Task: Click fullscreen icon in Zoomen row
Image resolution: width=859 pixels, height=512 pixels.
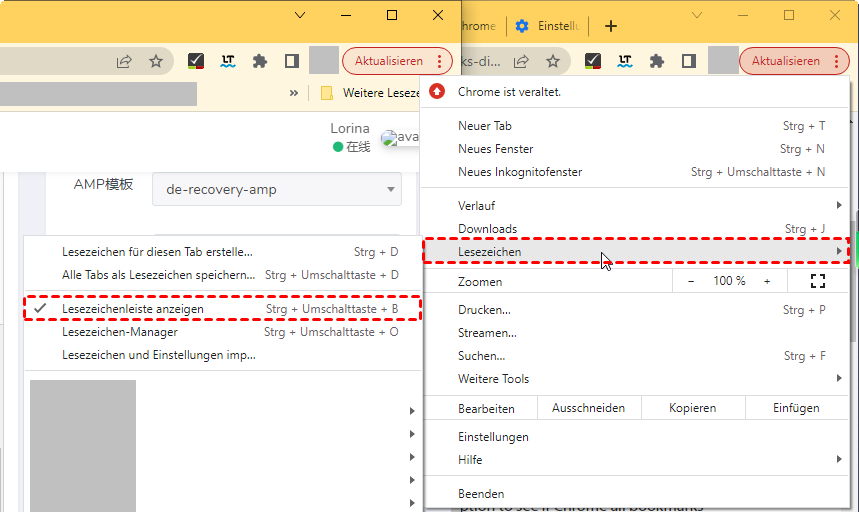Action: click(818, 281)
